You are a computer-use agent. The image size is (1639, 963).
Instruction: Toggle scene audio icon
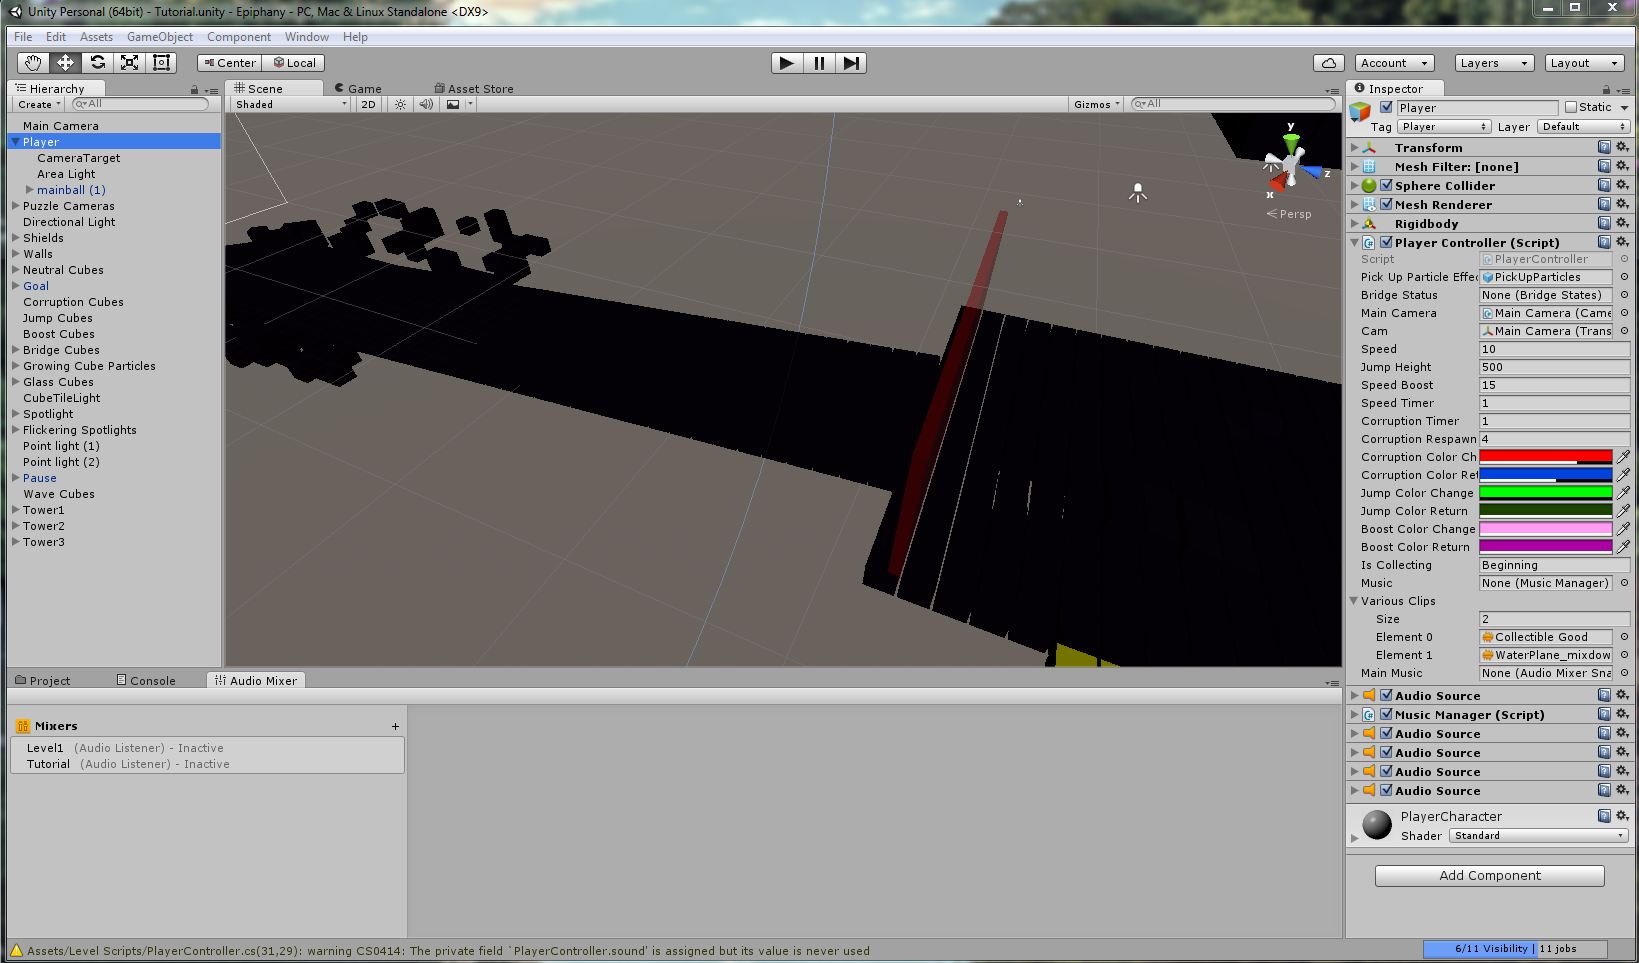pos(426,104)
